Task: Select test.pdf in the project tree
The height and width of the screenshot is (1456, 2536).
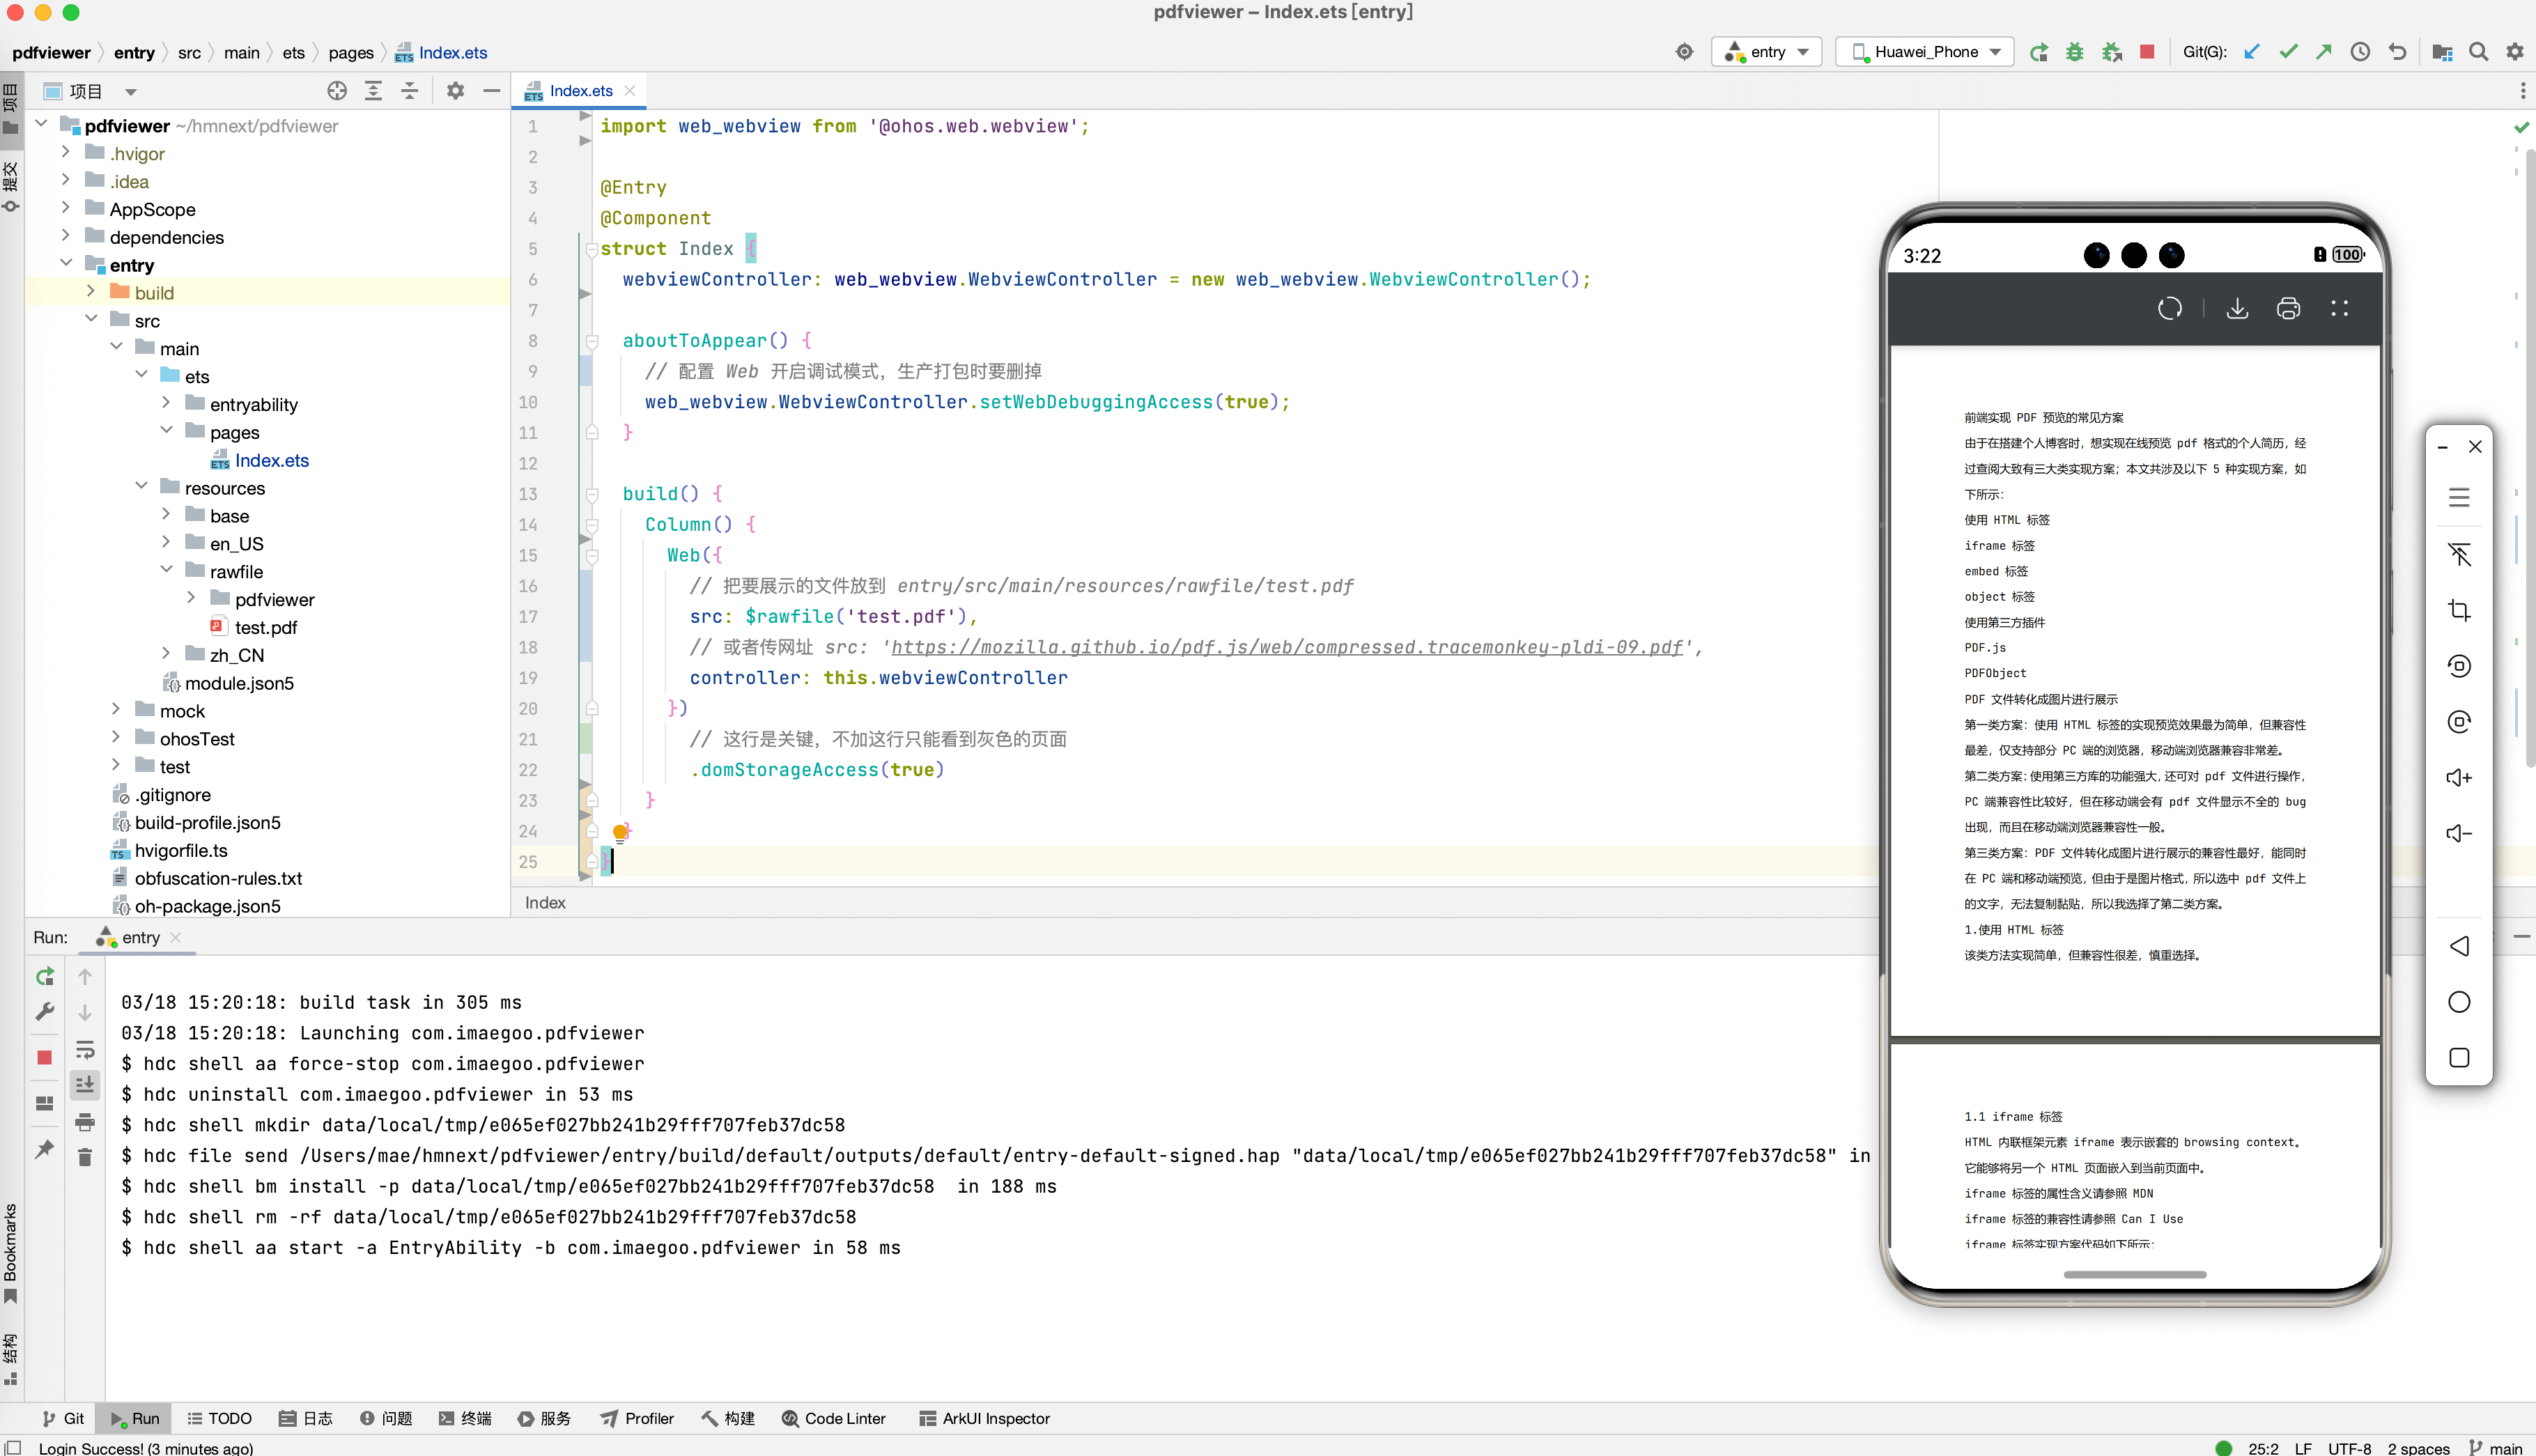Action: [265, 627]
